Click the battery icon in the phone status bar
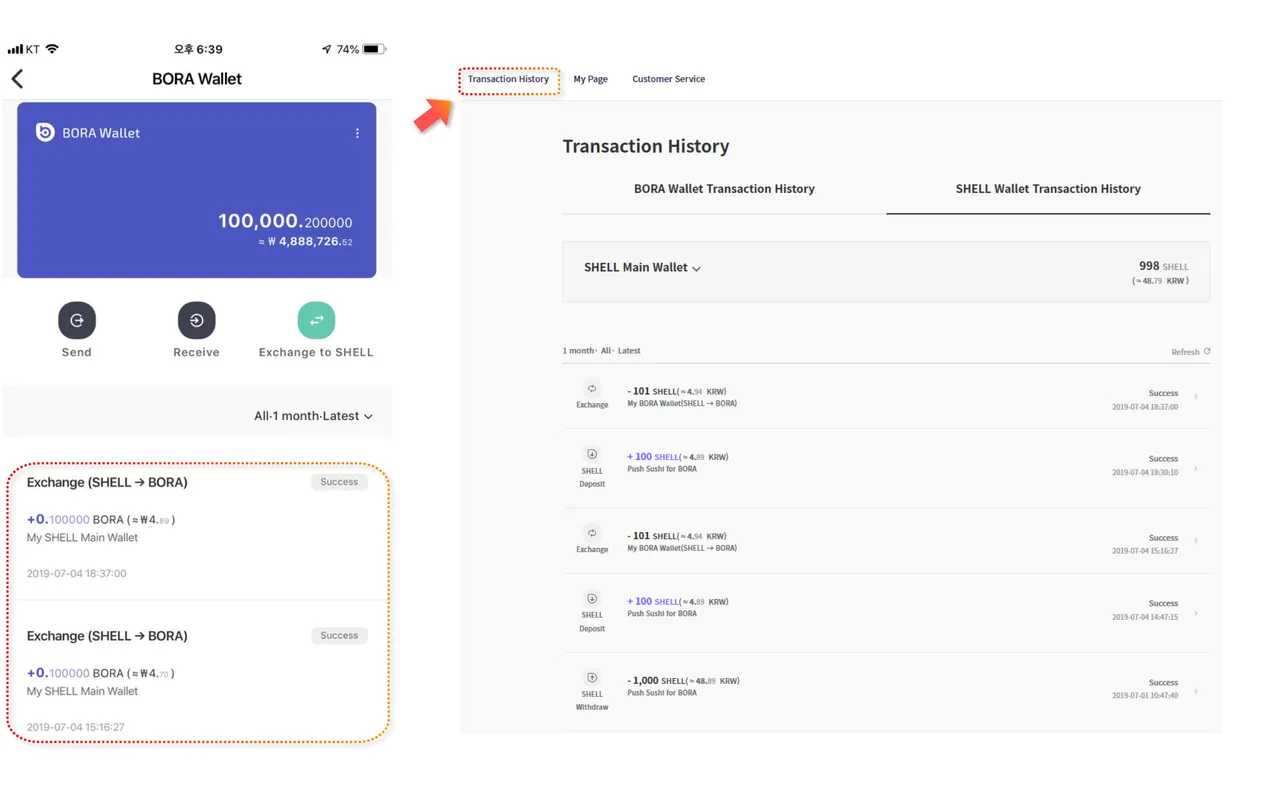 [x=374, y=49]
